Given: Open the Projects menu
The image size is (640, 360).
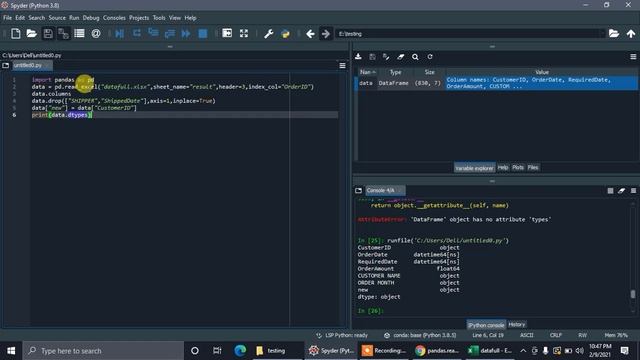Looking at the screenshot, I should (x=139, y=18).
